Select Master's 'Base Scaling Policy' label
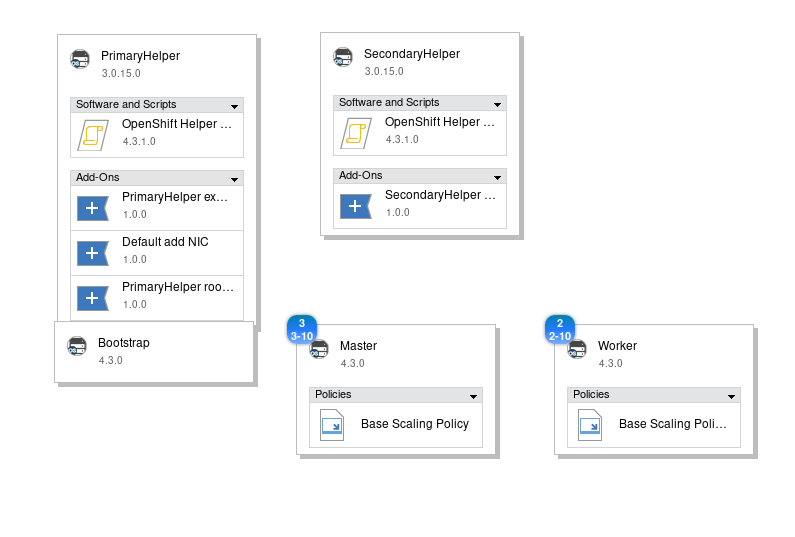Screen dimensions: 795x537 [x=415, y=424]
